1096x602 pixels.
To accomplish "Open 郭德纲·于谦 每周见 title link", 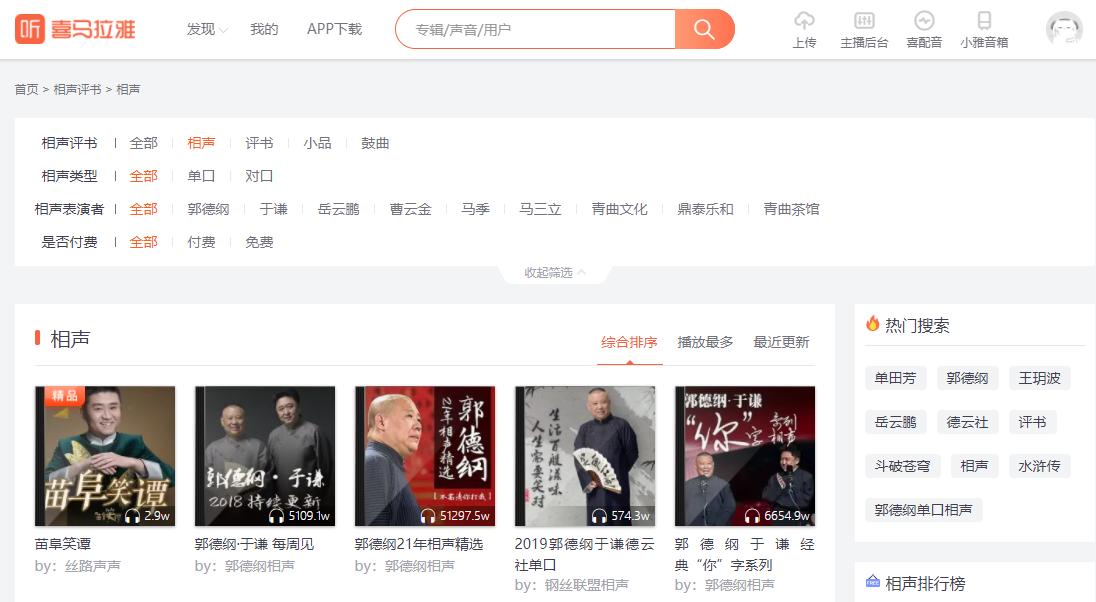I will click(254, 544).
